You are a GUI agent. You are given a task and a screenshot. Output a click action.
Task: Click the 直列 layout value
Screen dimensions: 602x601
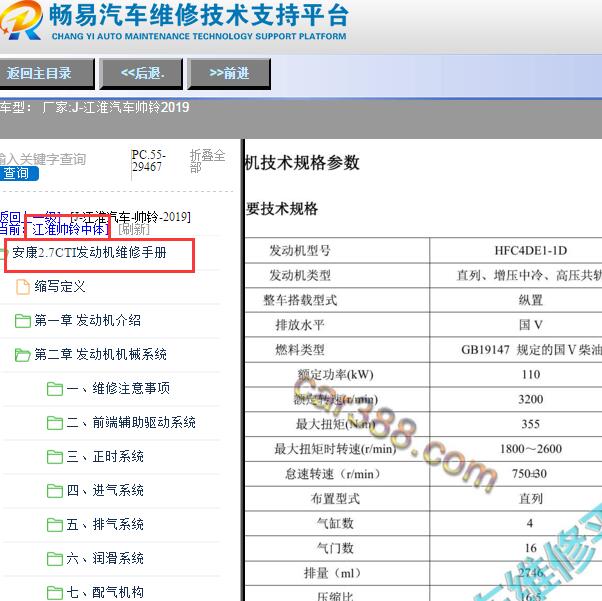pyautogui.click(x=531, y=498)
